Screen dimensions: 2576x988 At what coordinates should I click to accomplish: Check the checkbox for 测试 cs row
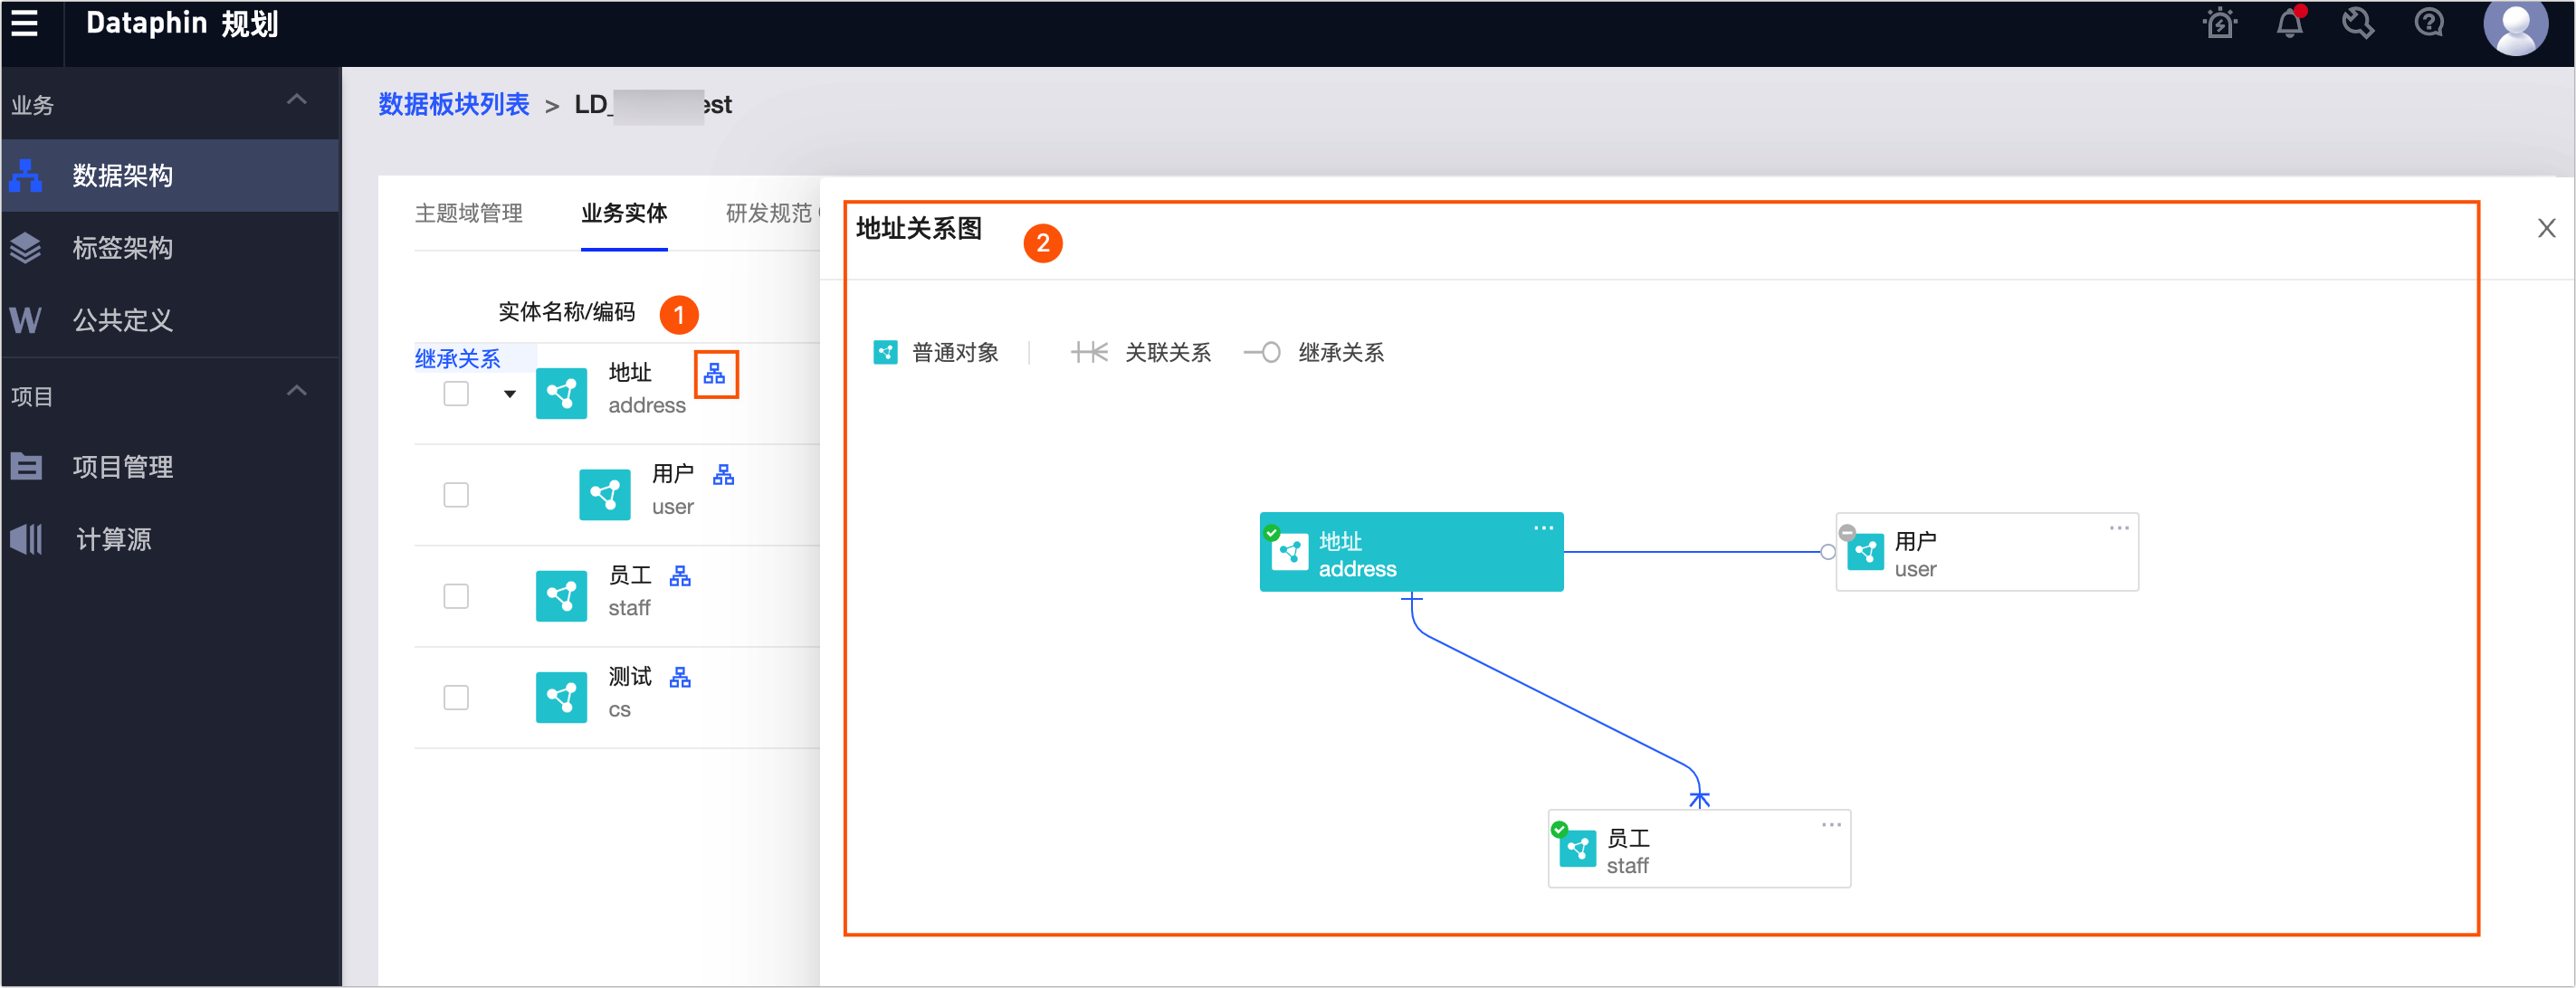[x=456, y=697]
